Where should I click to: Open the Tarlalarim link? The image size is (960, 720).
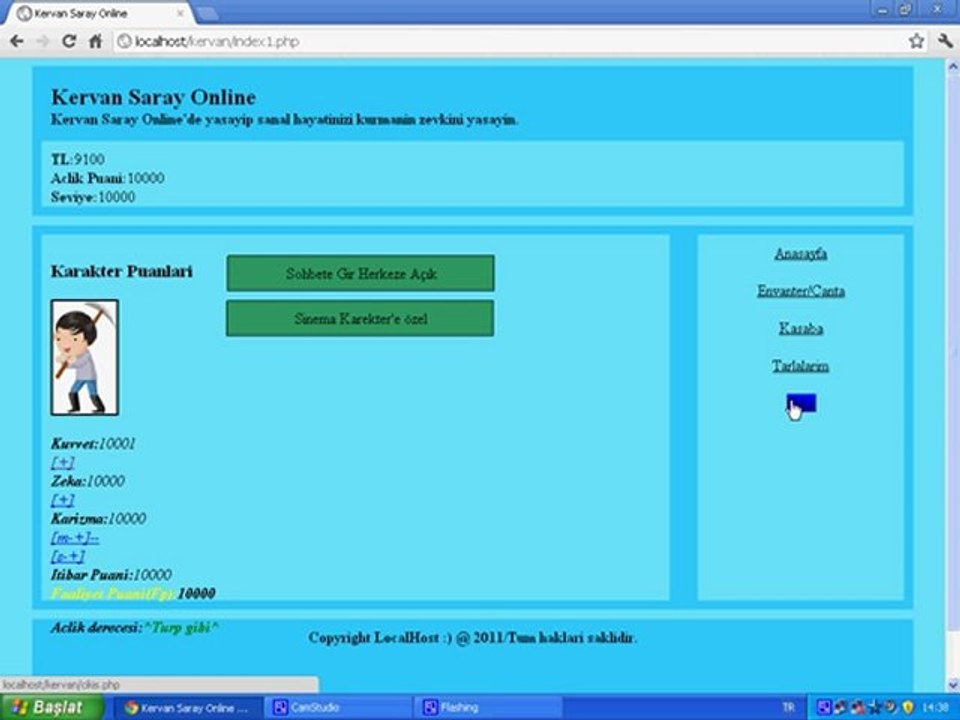(800, 366)
